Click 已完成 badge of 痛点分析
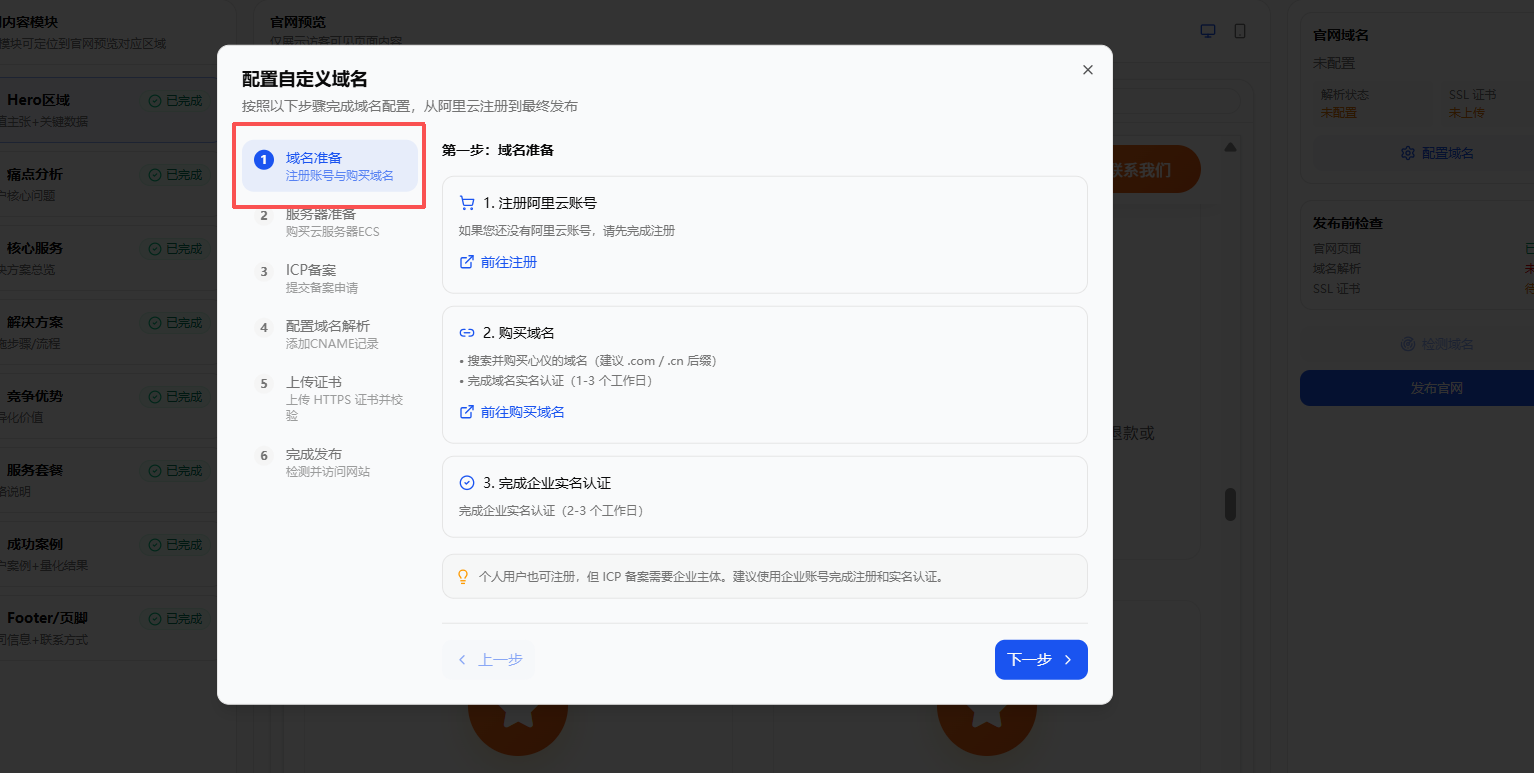The height and width of the screenshot is (773, 1534). click(x=175, y=175)
